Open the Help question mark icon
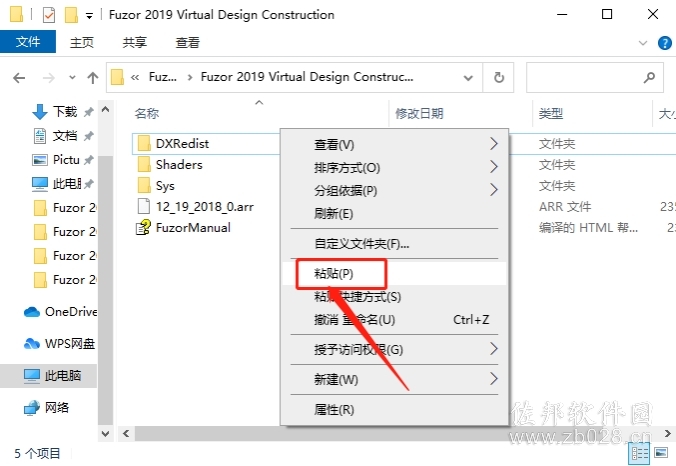The width and height of the screenshot is (676, 466). 664,43
